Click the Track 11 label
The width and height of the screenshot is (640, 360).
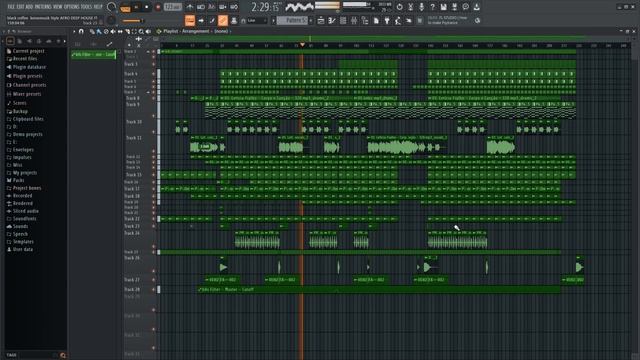[x=133, y=138]
